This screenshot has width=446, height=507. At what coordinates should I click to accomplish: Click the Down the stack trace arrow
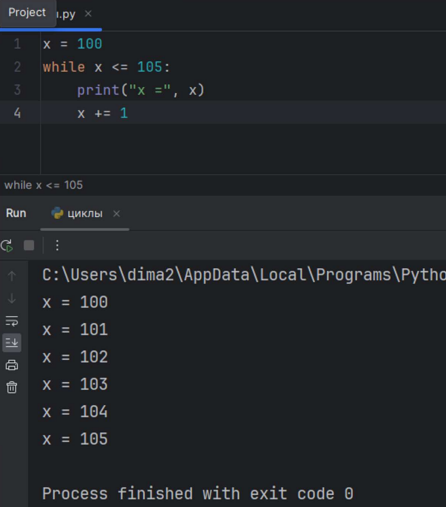[12, 298]
